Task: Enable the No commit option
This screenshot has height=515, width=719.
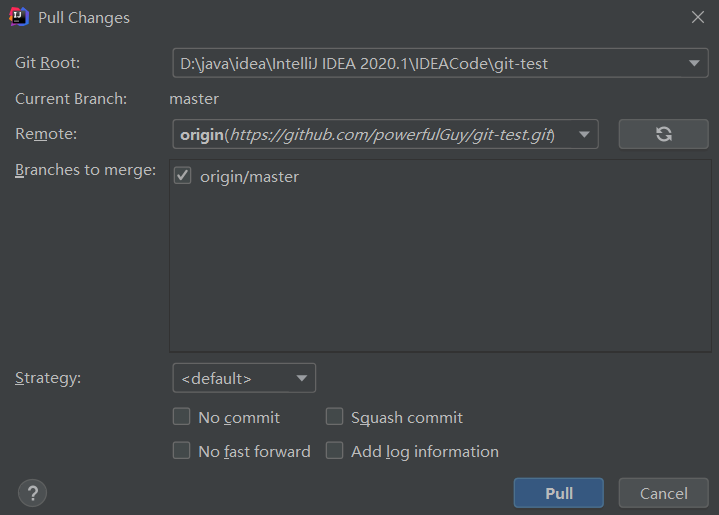Action: click(x=182, y=417)
